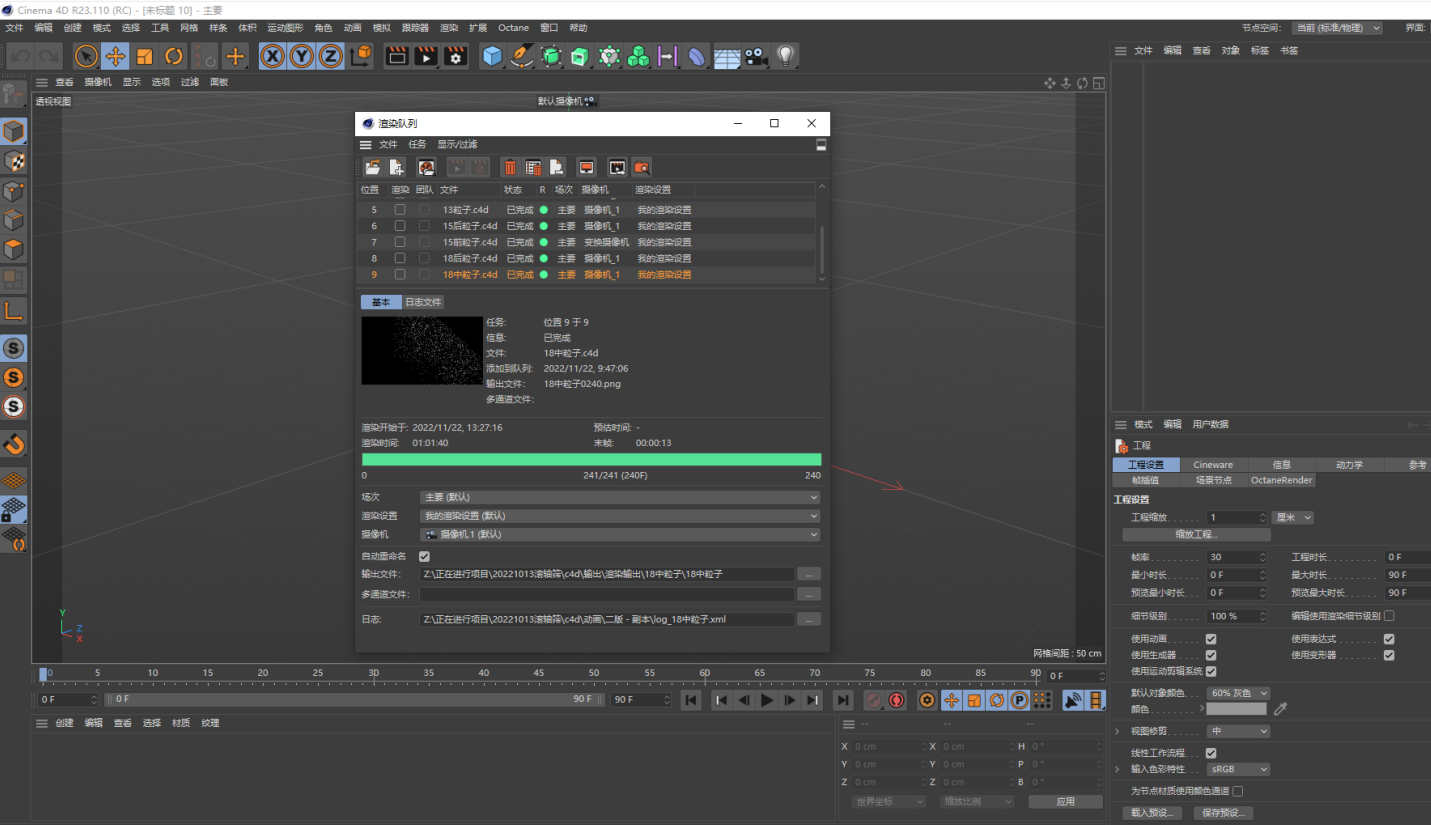Click the folder search icon in render queue
Screen dimensions: 1431x825
tap(641, 167)
